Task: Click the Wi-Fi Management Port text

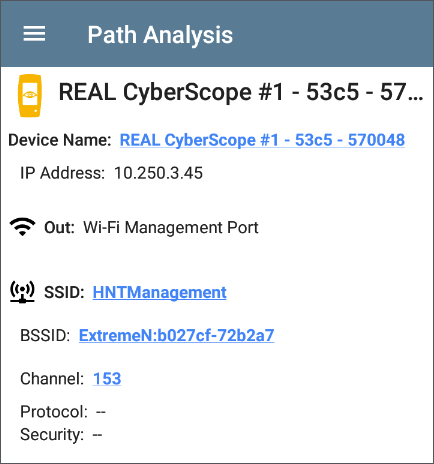Action: coord(171,228)
